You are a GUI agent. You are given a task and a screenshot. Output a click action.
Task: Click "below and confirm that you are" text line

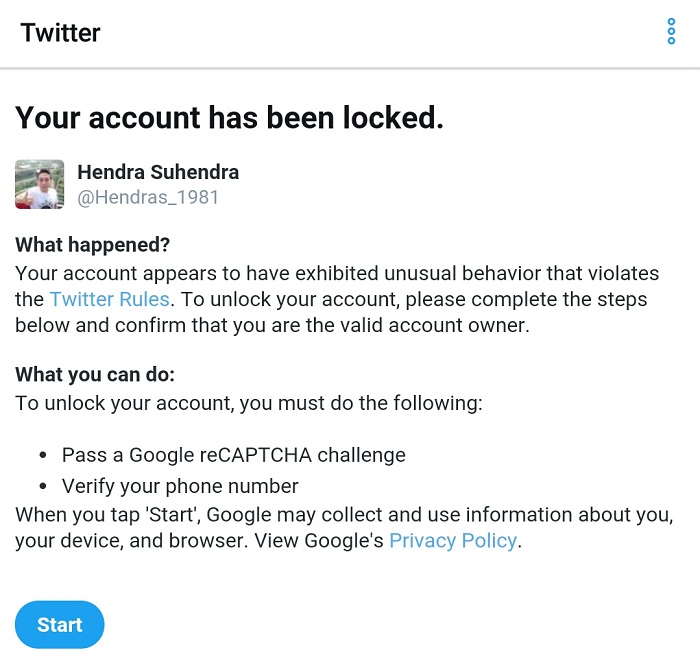click(271, 325)
